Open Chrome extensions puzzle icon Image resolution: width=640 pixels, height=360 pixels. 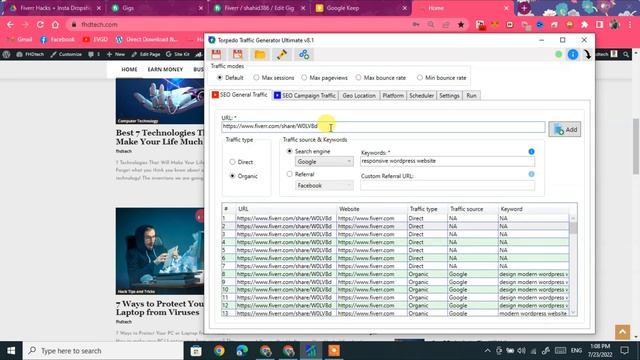584,24
